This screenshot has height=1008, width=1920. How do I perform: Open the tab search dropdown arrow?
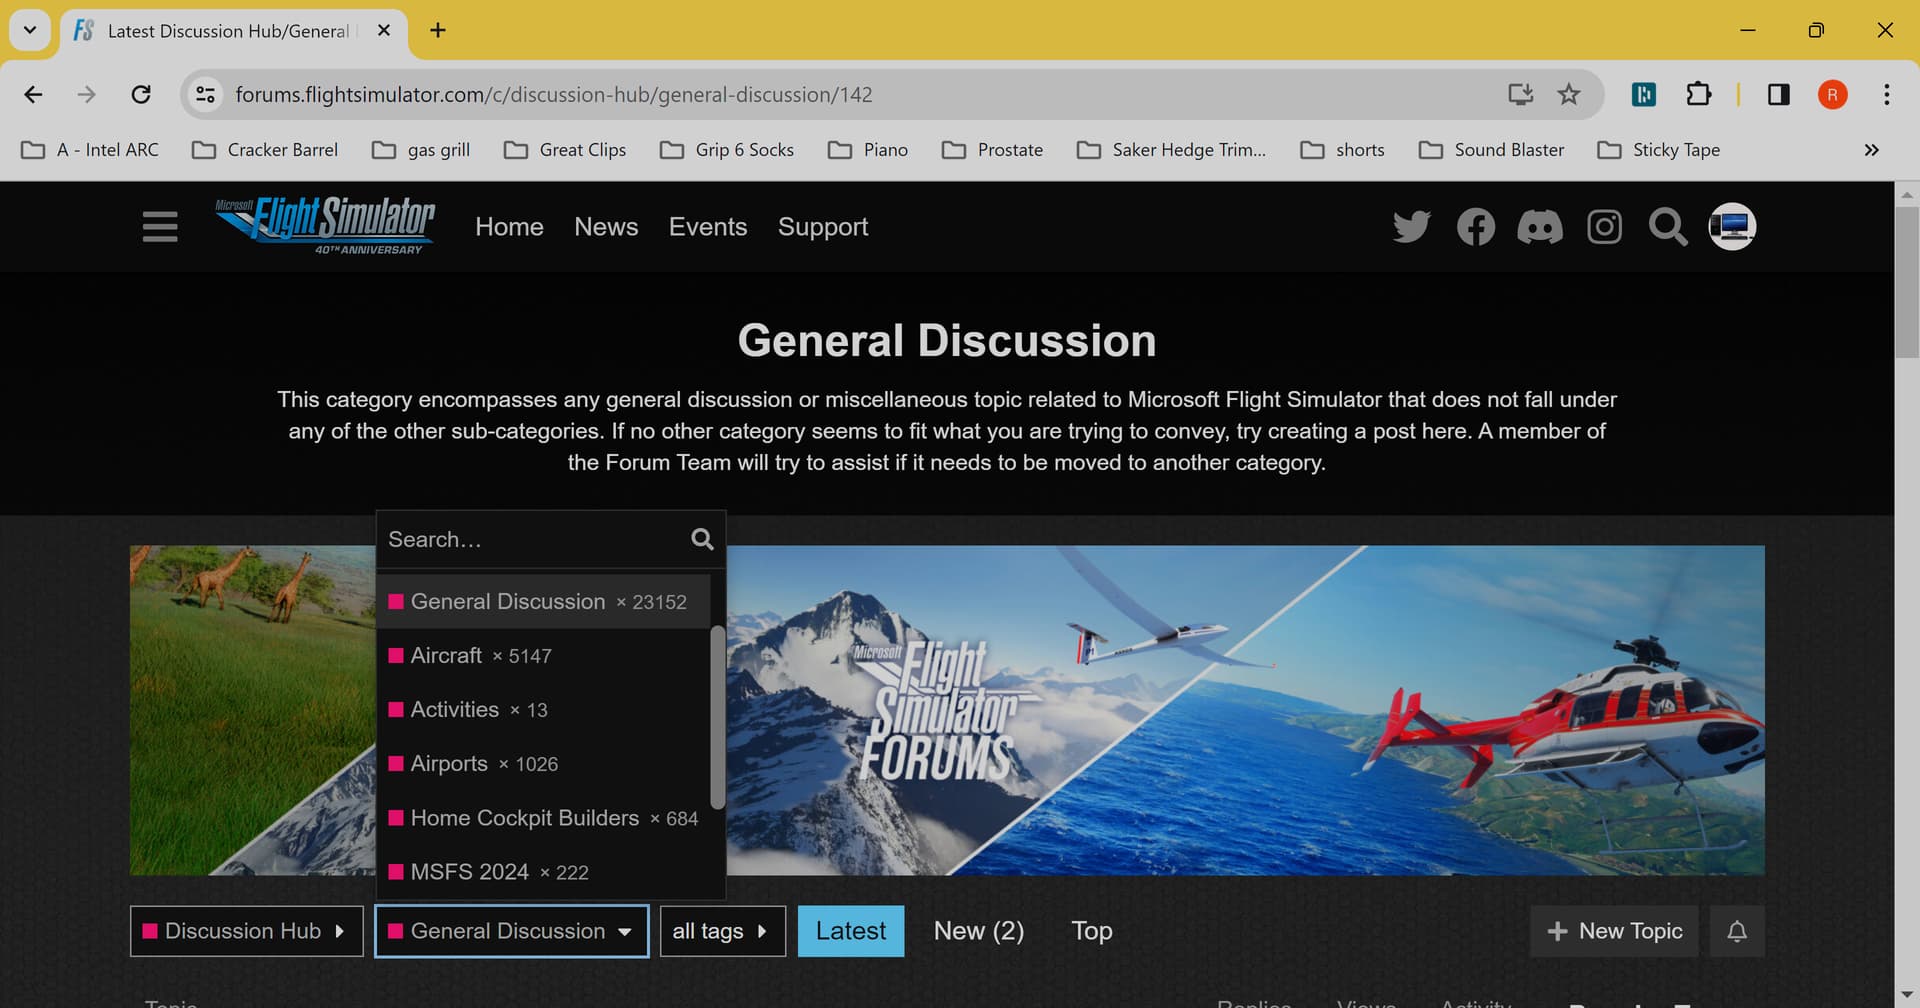pos(30,30)
